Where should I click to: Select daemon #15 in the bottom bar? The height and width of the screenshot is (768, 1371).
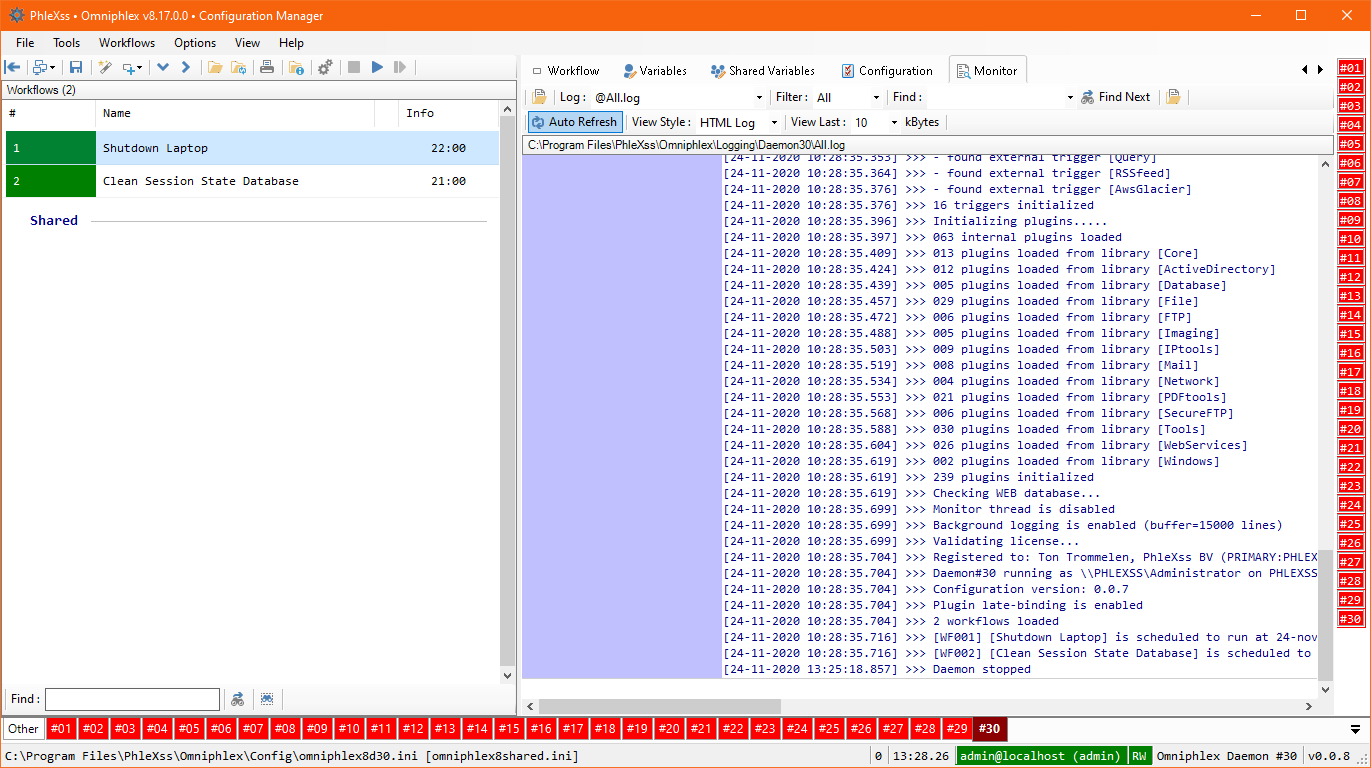tap(510, 729)
